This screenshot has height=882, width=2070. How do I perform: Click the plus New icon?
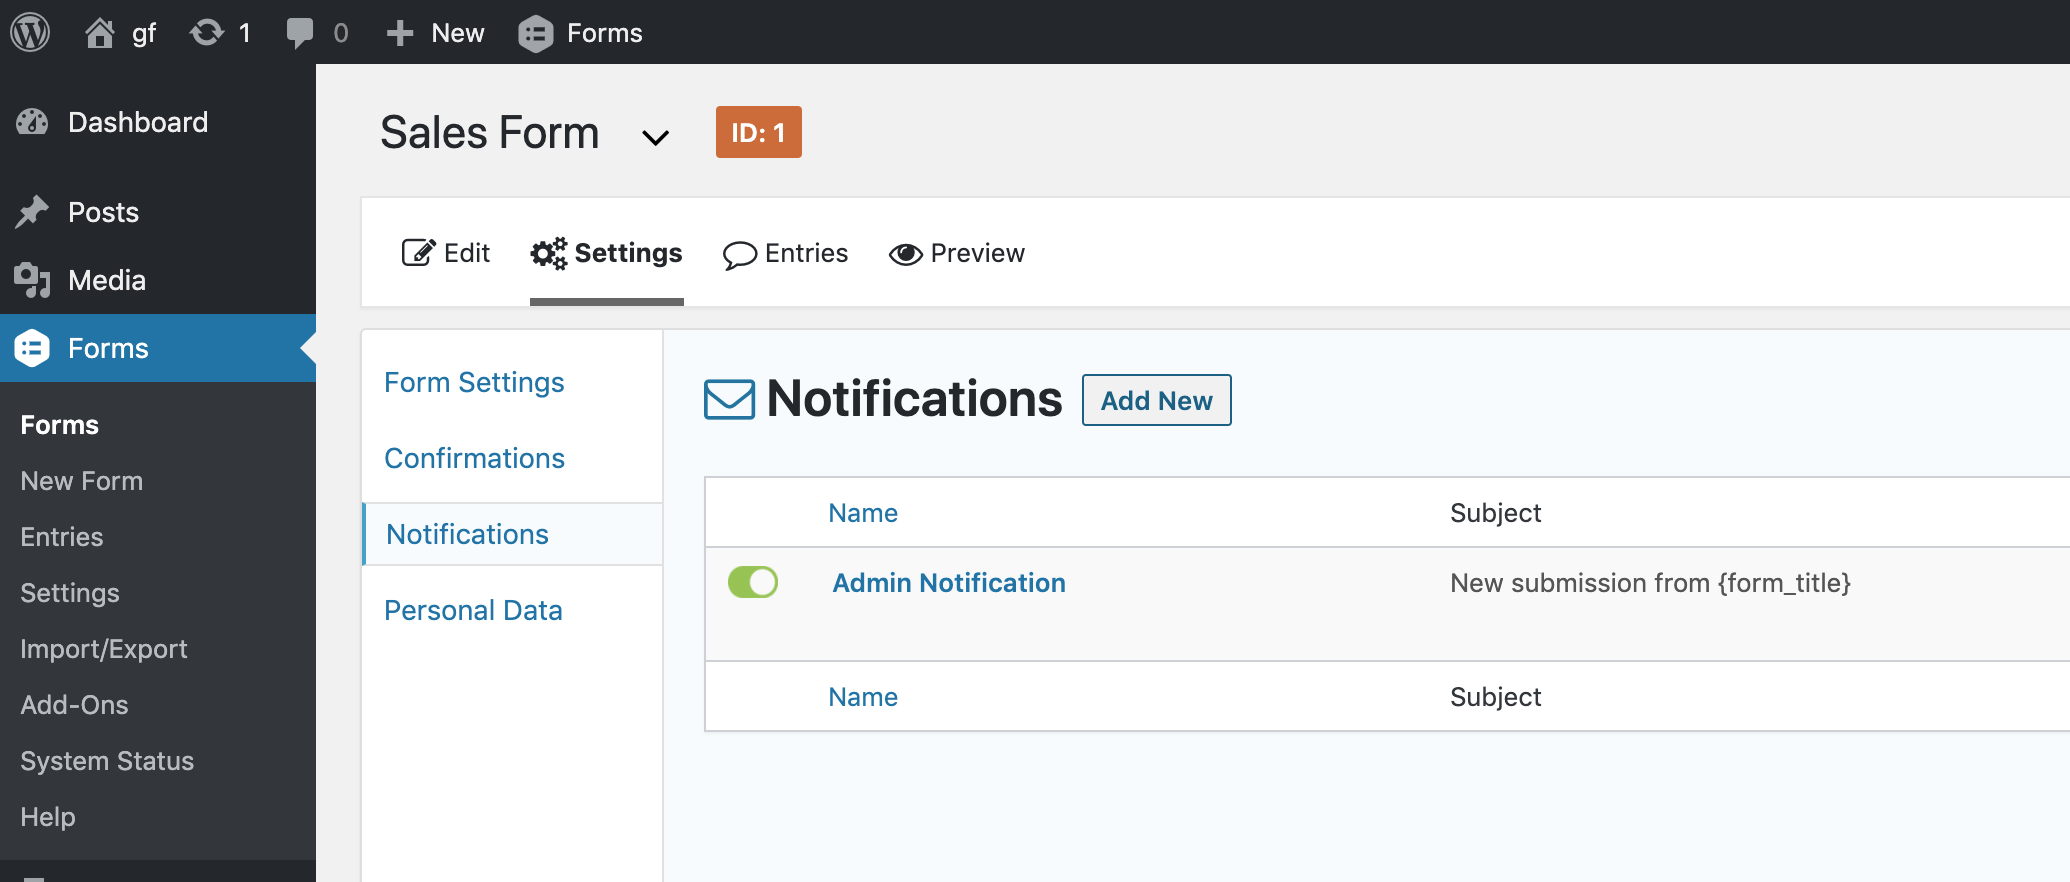tap(400, 33)
